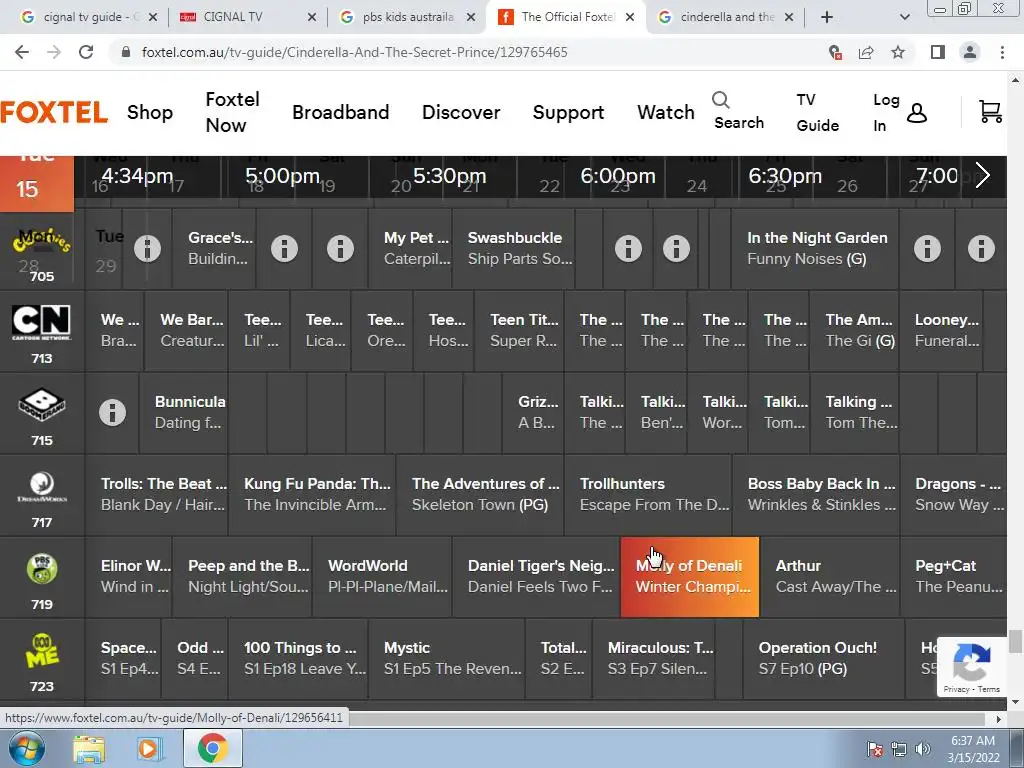Select Tue 15 date tile

(37, 184)
